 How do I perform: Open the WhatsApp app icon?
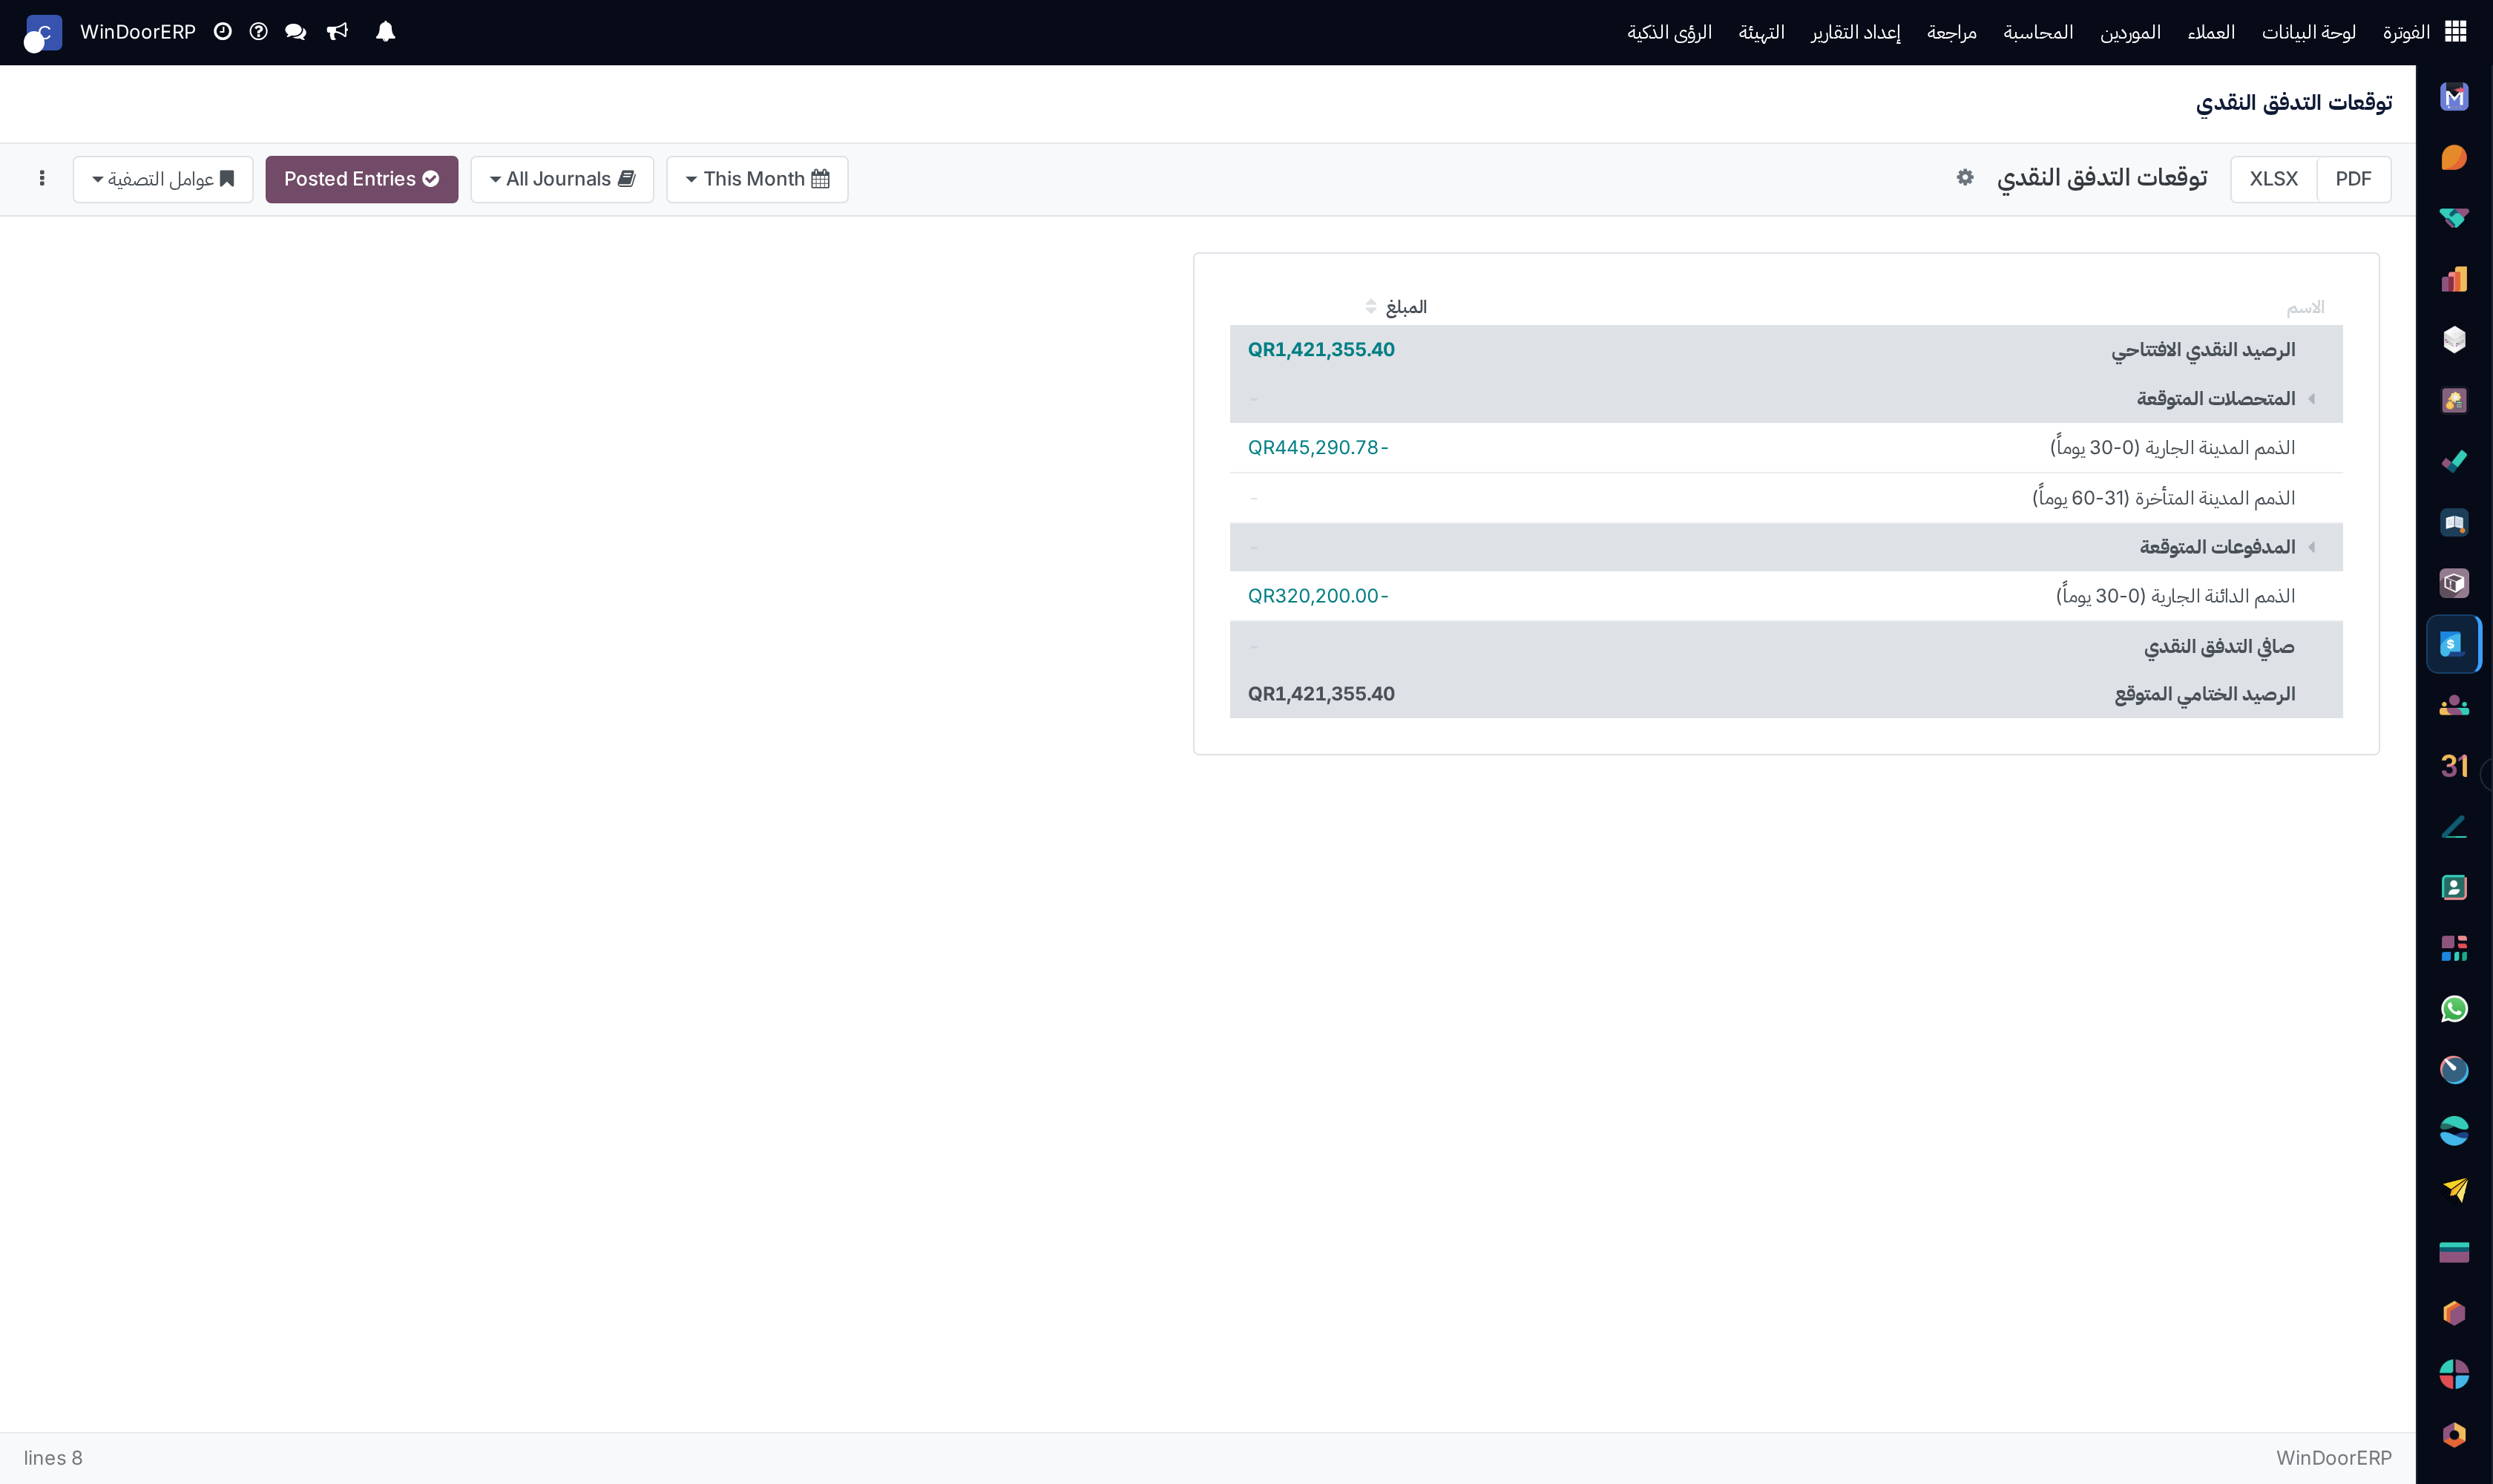point(2454,1009)
